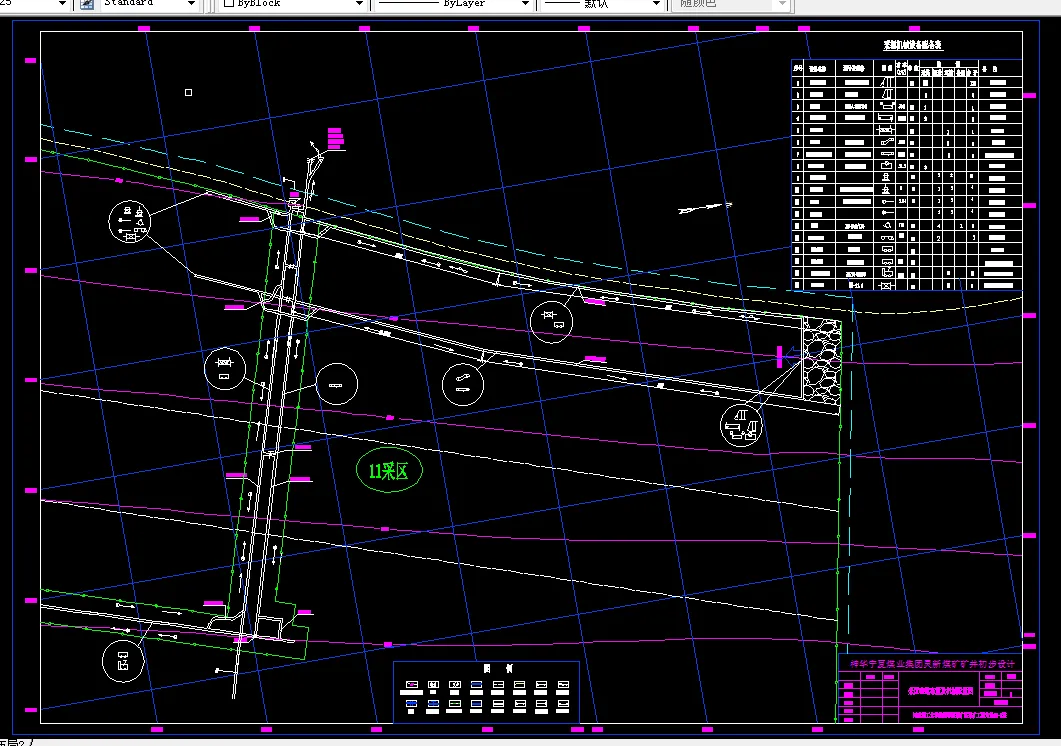Select the 图例 legend heading text

coord(498,668)
